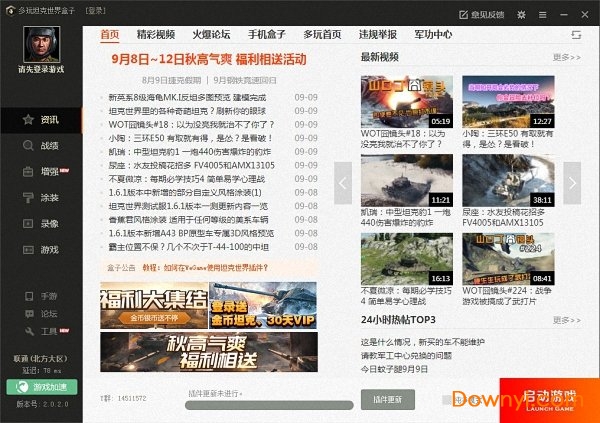Play video thumbnail with 12:27 duration
The height and width of the screenshot is (423, 600).
point(508,101)
